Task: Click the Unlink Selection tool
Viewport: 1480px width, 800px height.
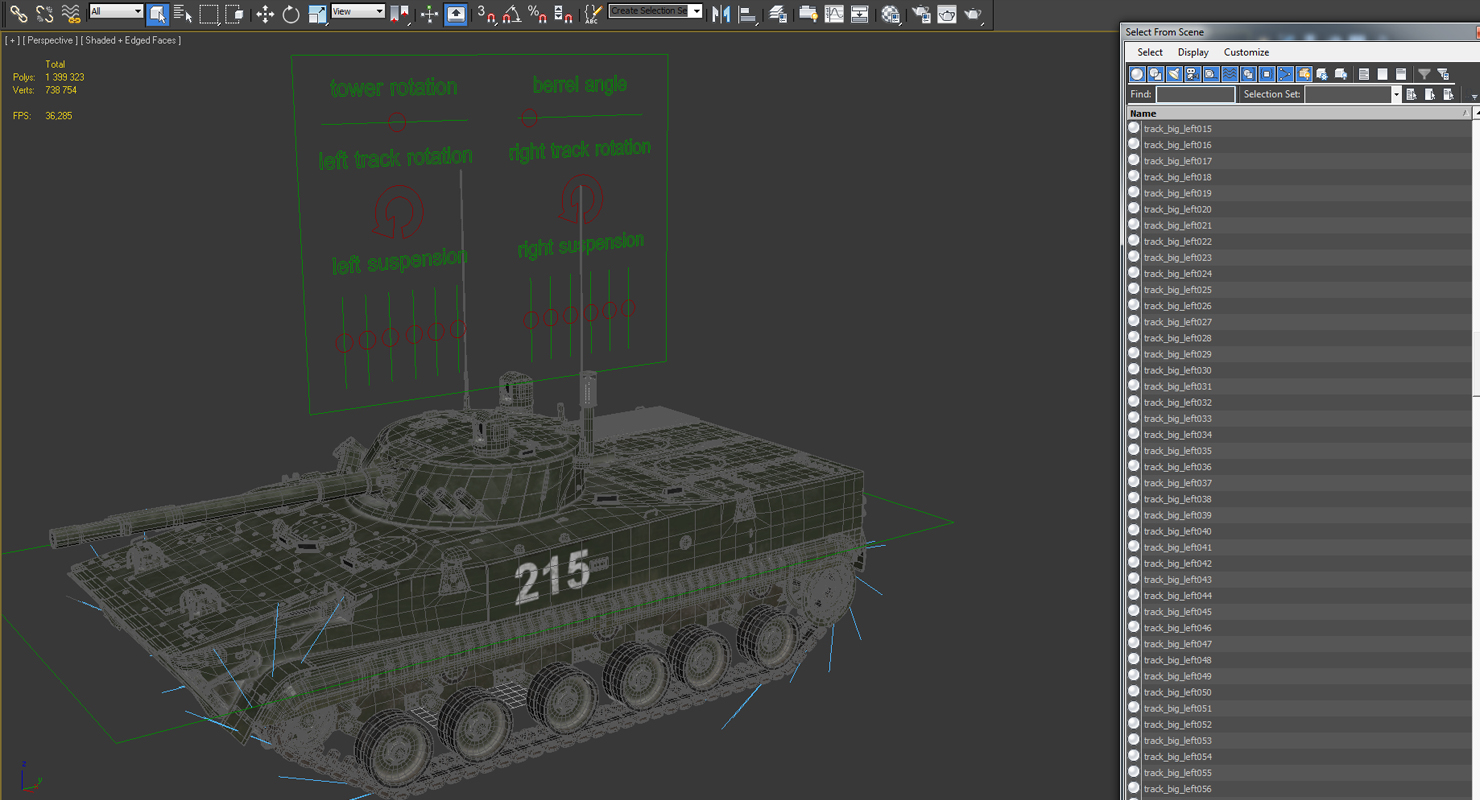Action: [44, 14]
